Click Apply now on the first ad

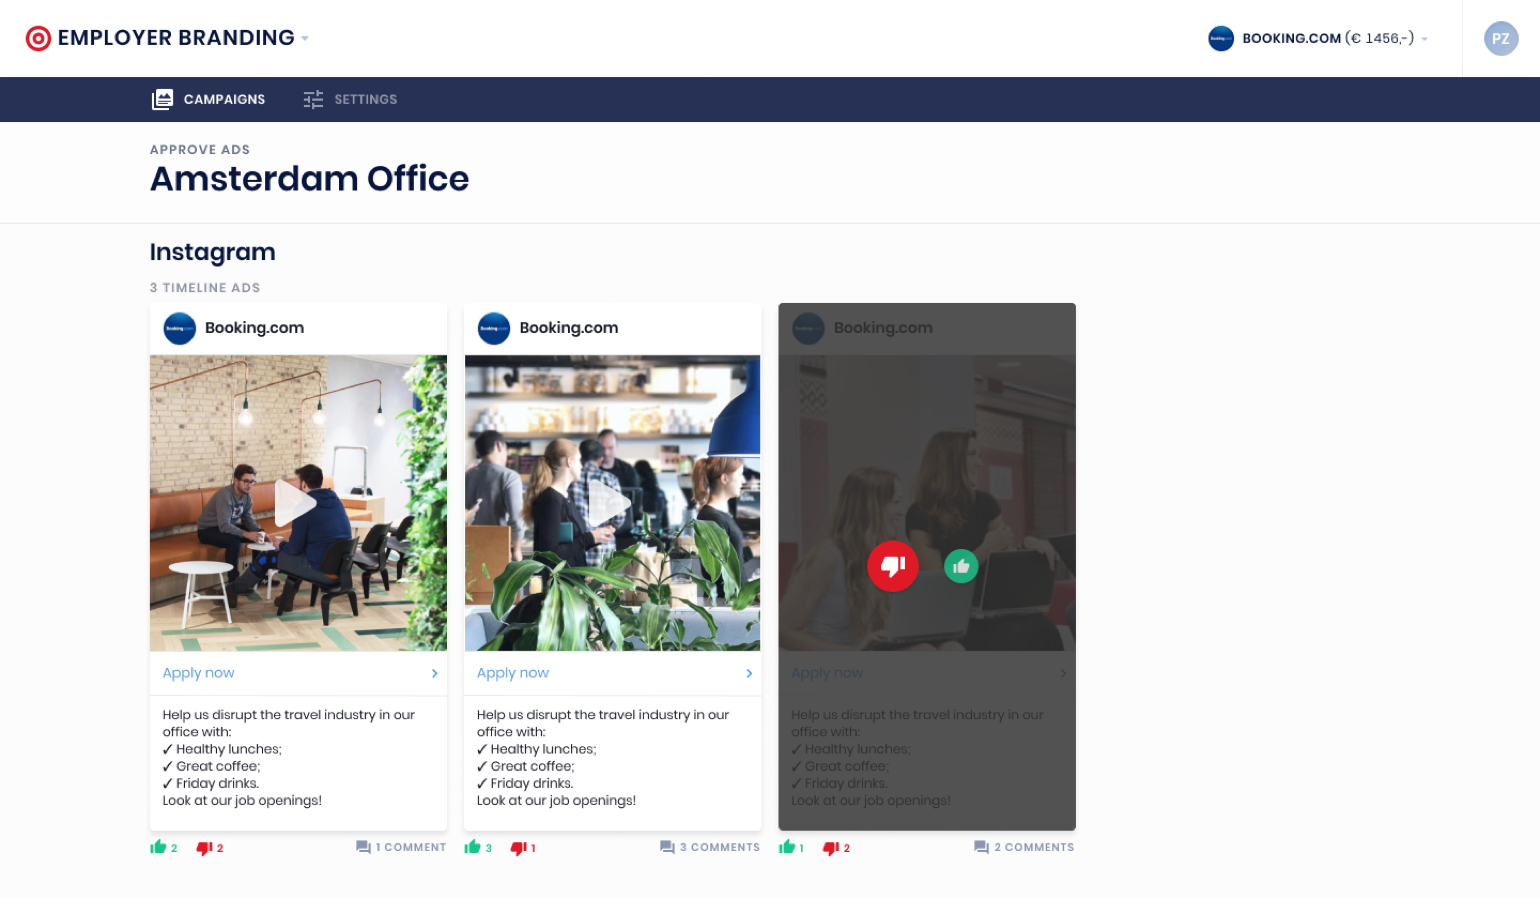click(x=199, y=673)
